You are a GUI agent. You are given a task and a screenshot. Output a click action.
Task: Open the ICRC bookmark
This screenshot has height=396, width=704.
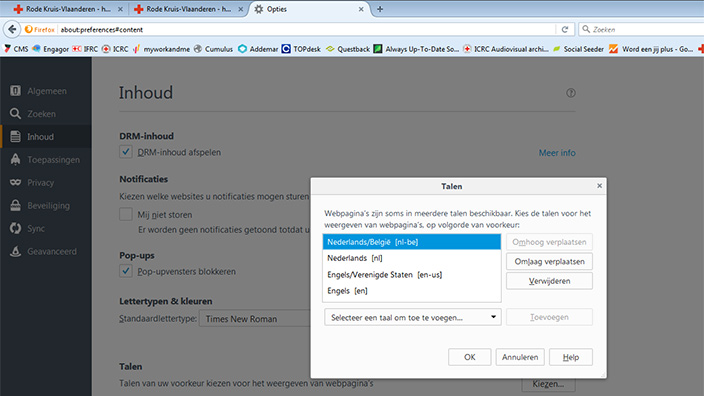tap(115, 49)
